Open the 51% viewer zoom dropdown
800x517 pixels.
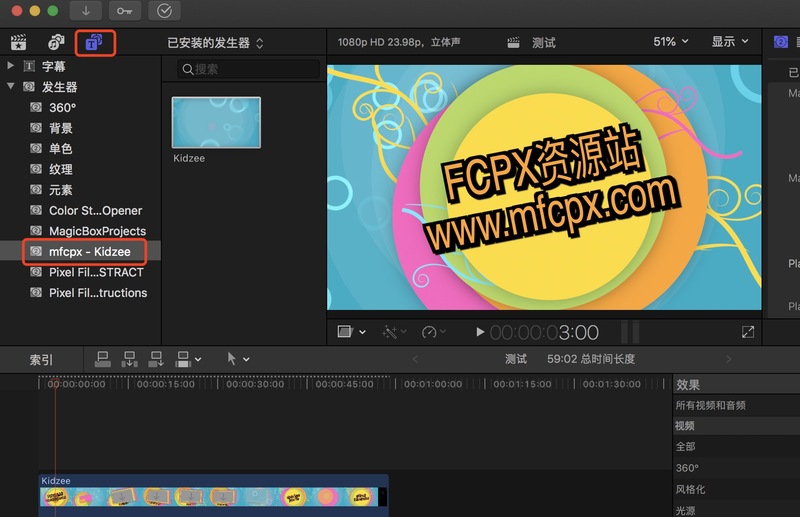tap(671, 41)
